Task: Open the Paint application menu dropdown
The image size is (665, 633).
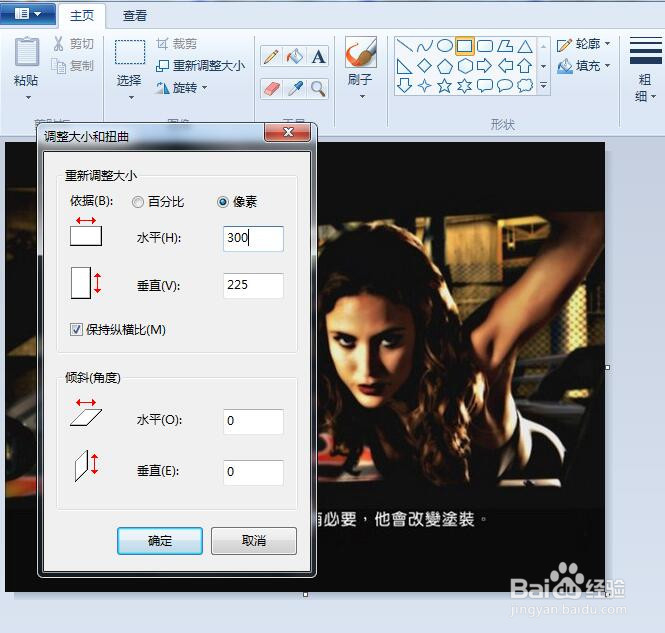Action: click(x=28, y=14)
